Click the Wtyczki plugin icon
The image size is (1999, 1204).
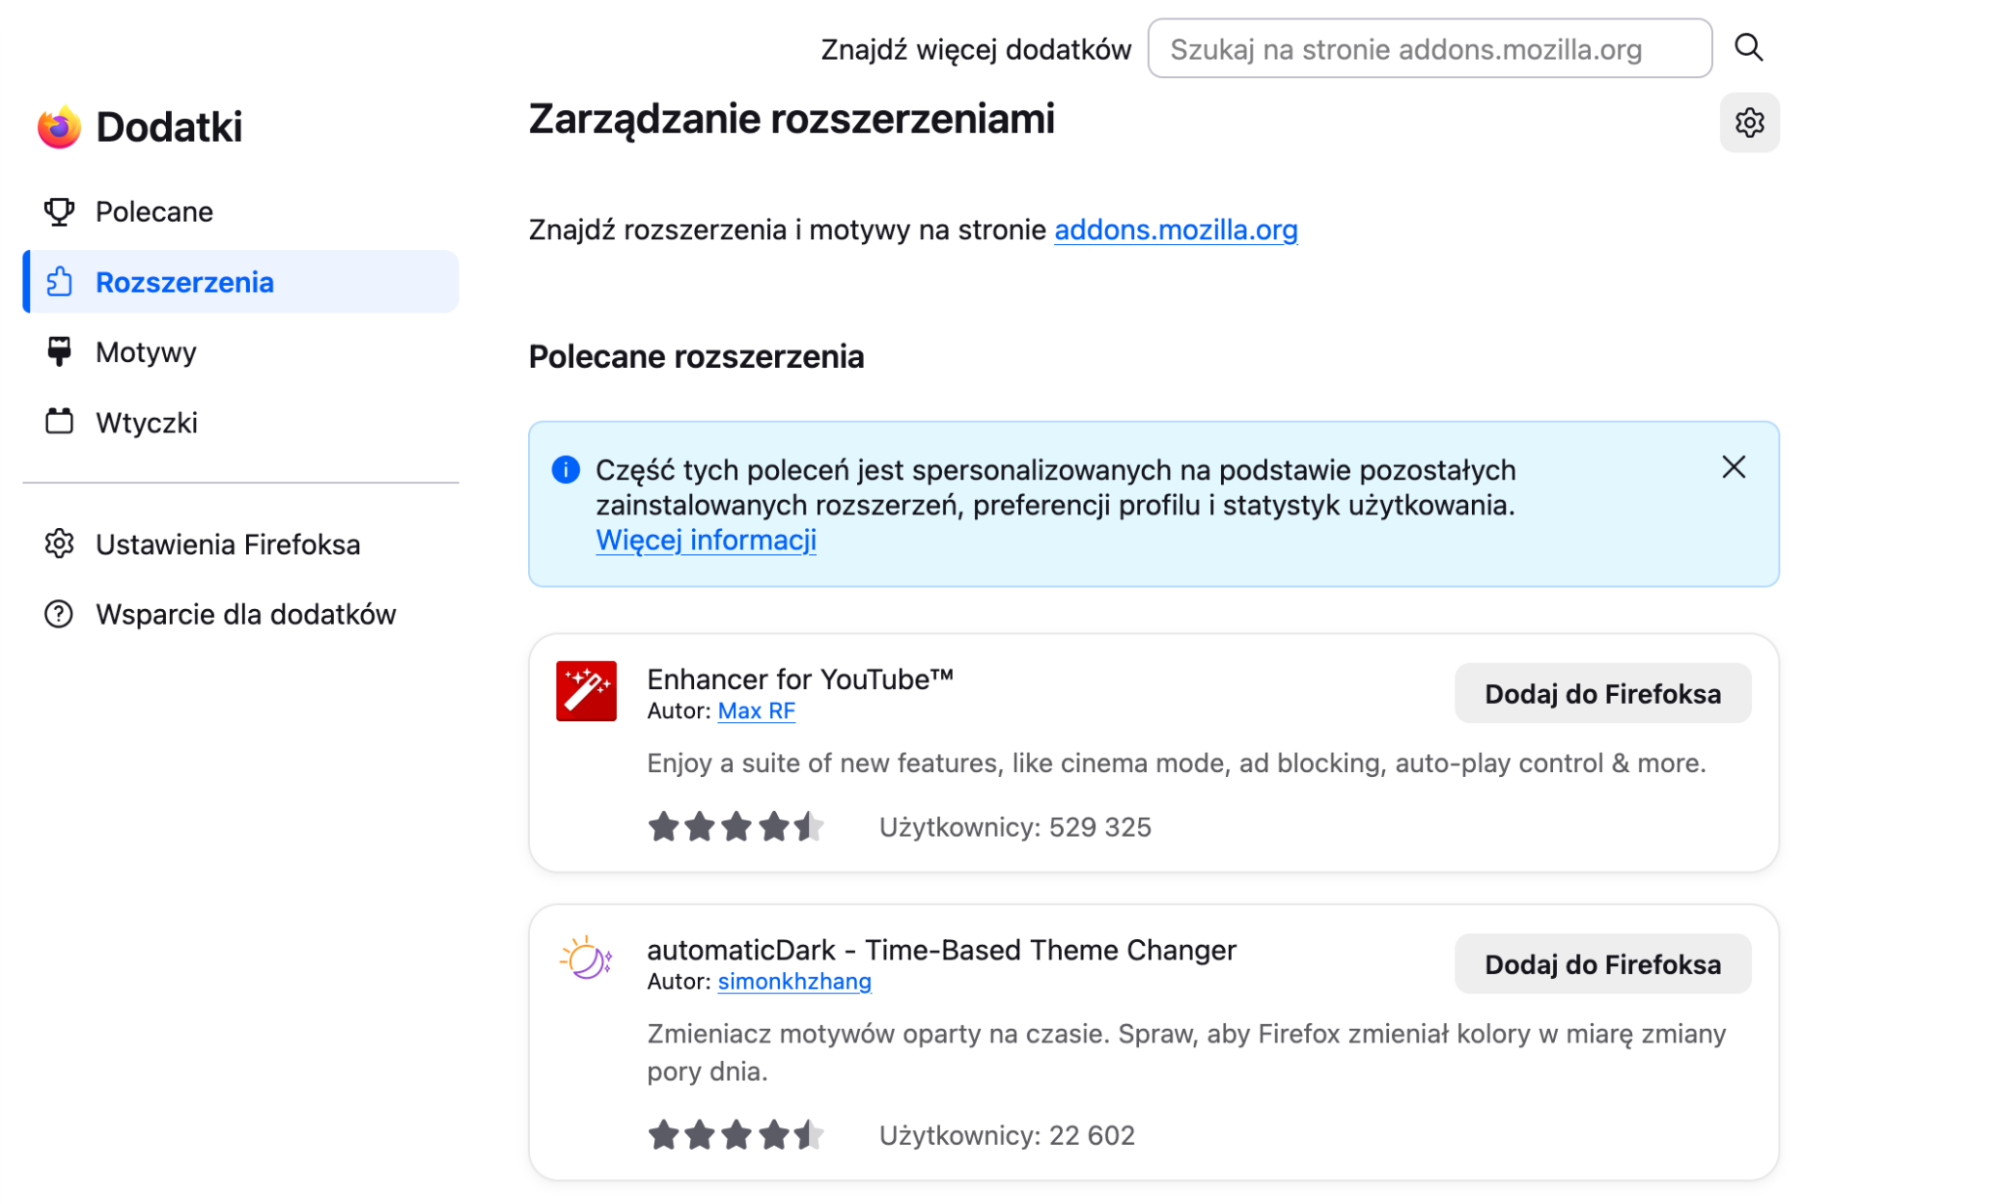(59, 421)
